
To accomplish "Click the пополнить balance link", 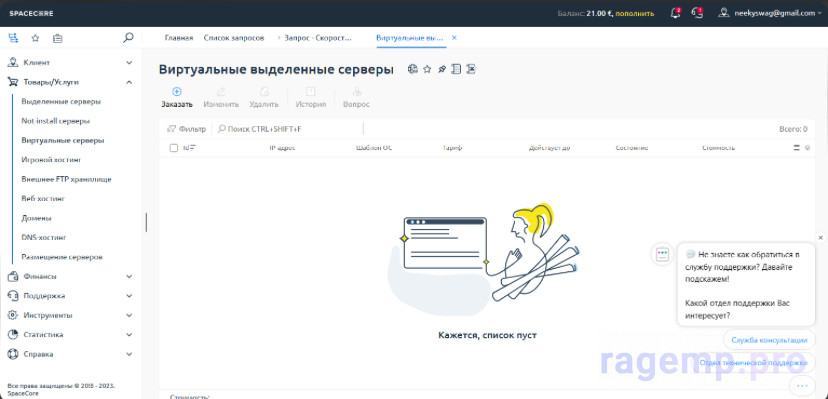I will click(635, 14).
